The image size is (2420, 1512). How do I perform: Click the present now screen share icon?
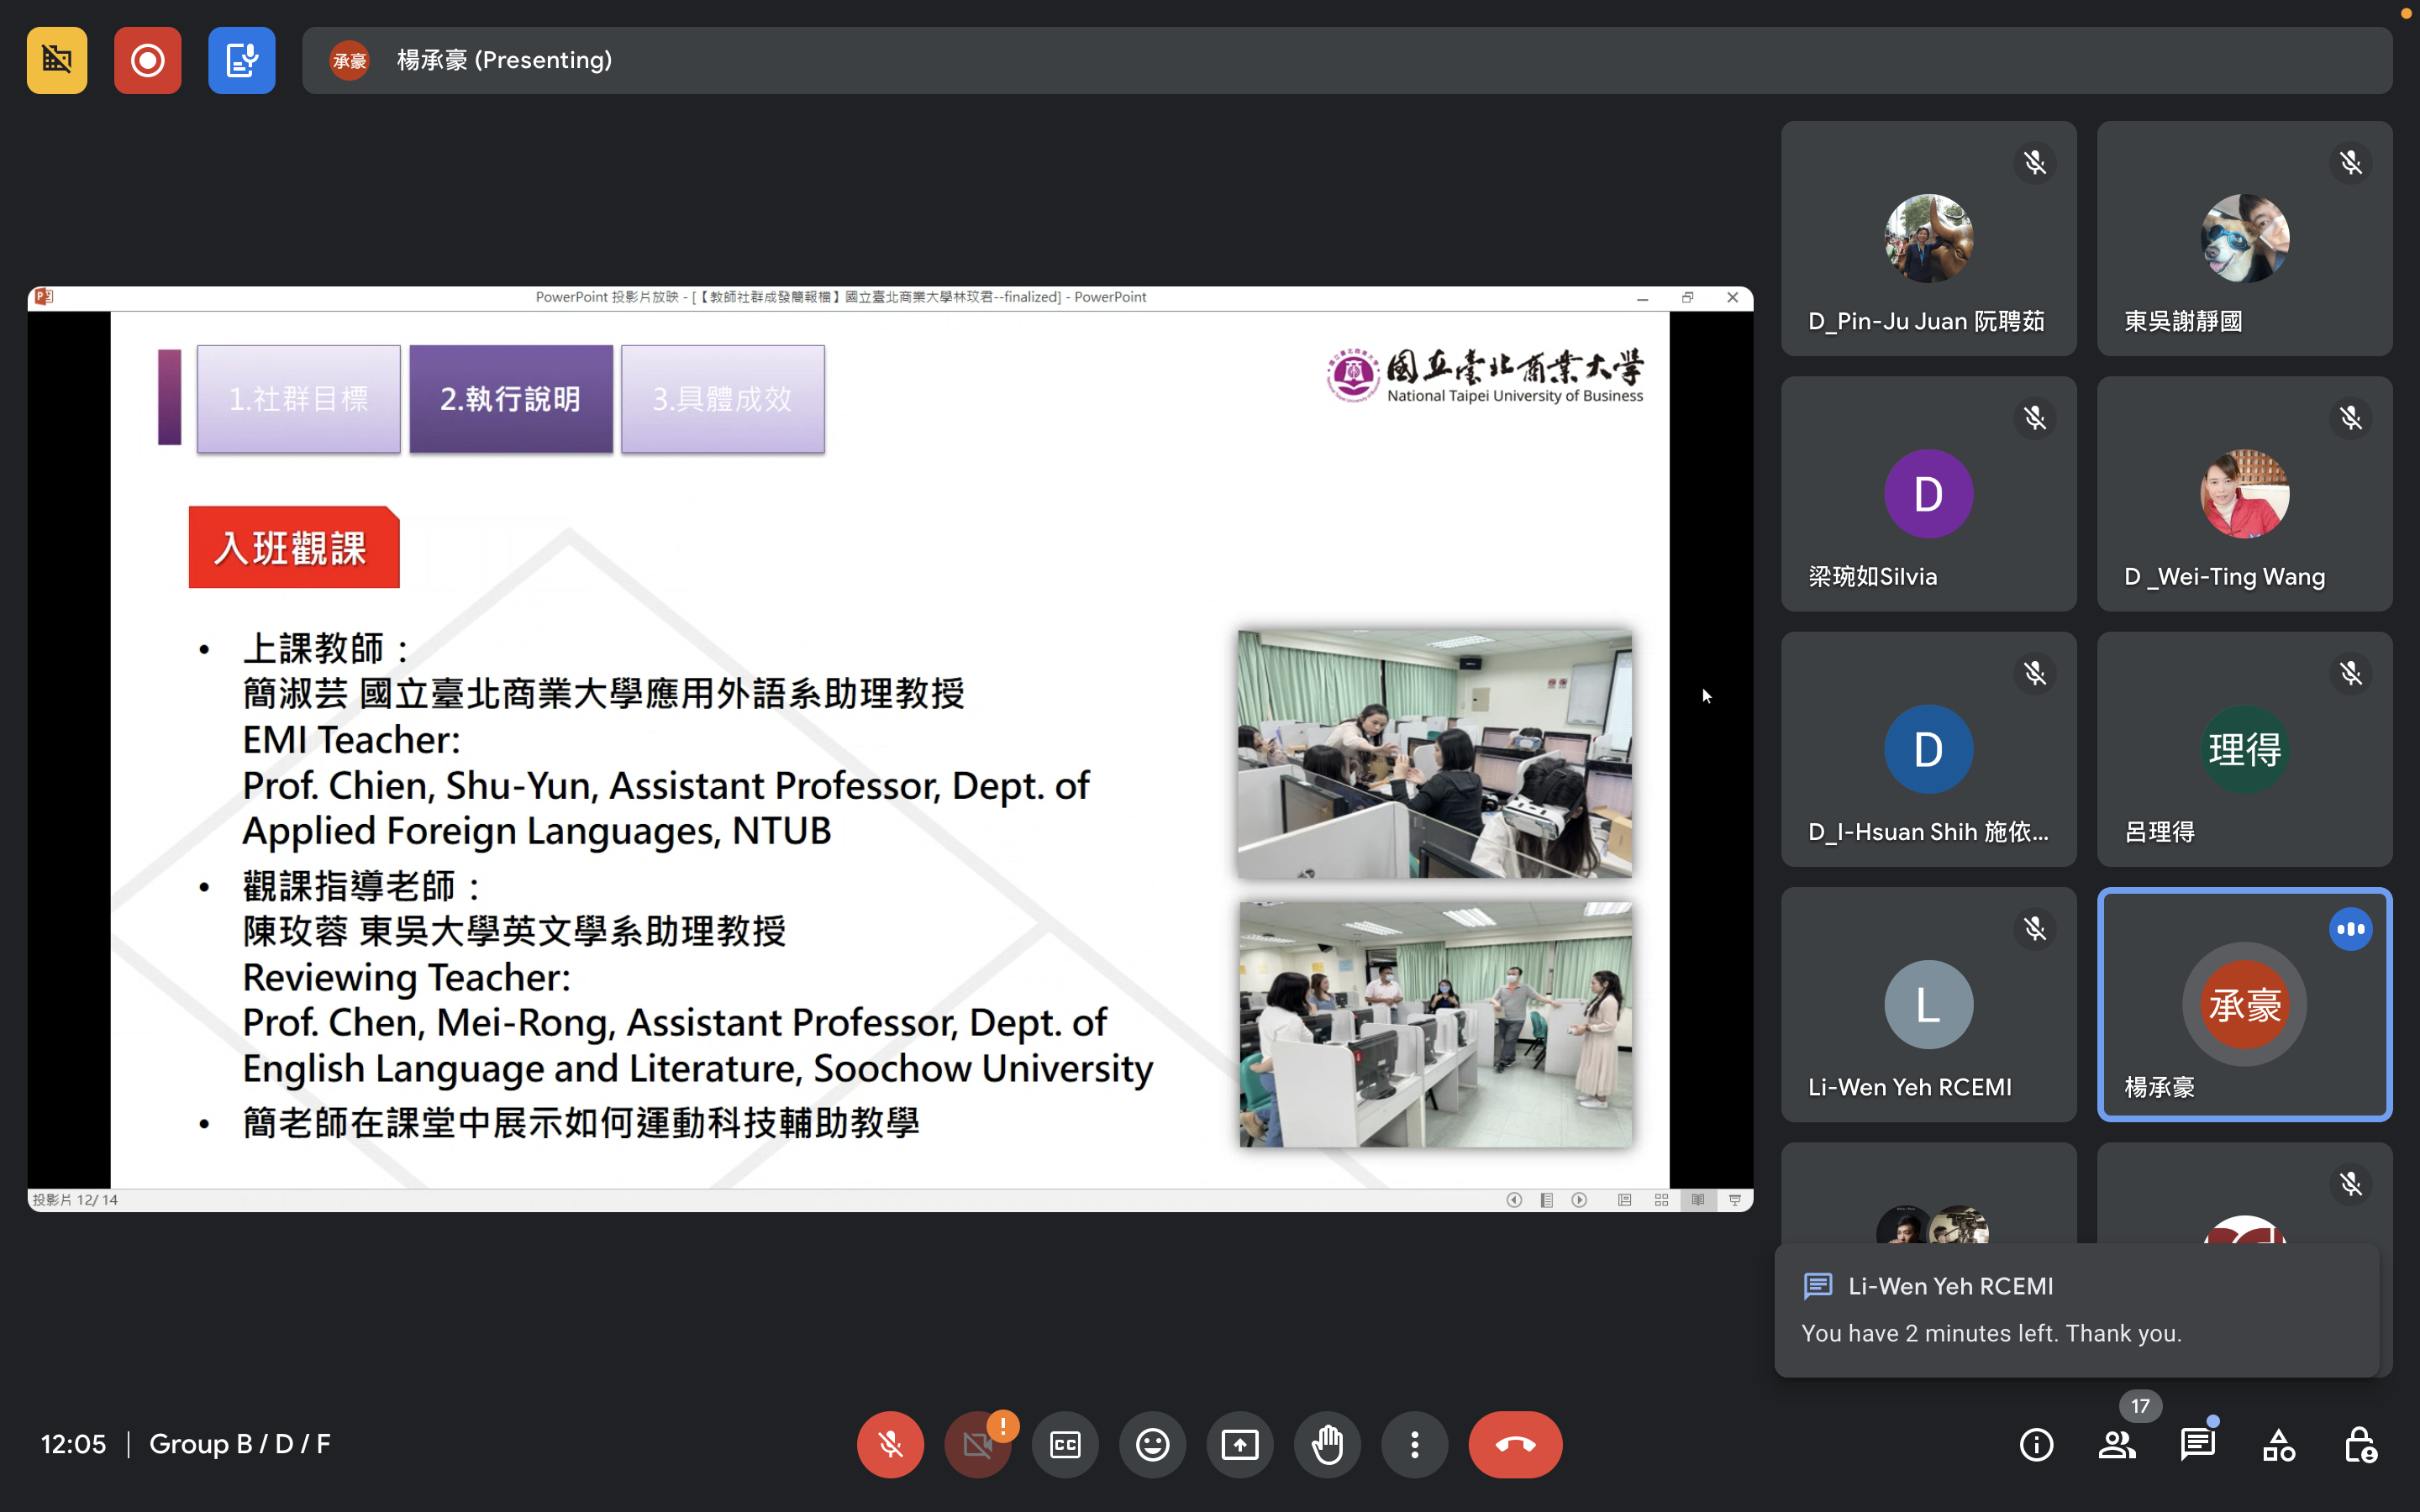1240,1444
